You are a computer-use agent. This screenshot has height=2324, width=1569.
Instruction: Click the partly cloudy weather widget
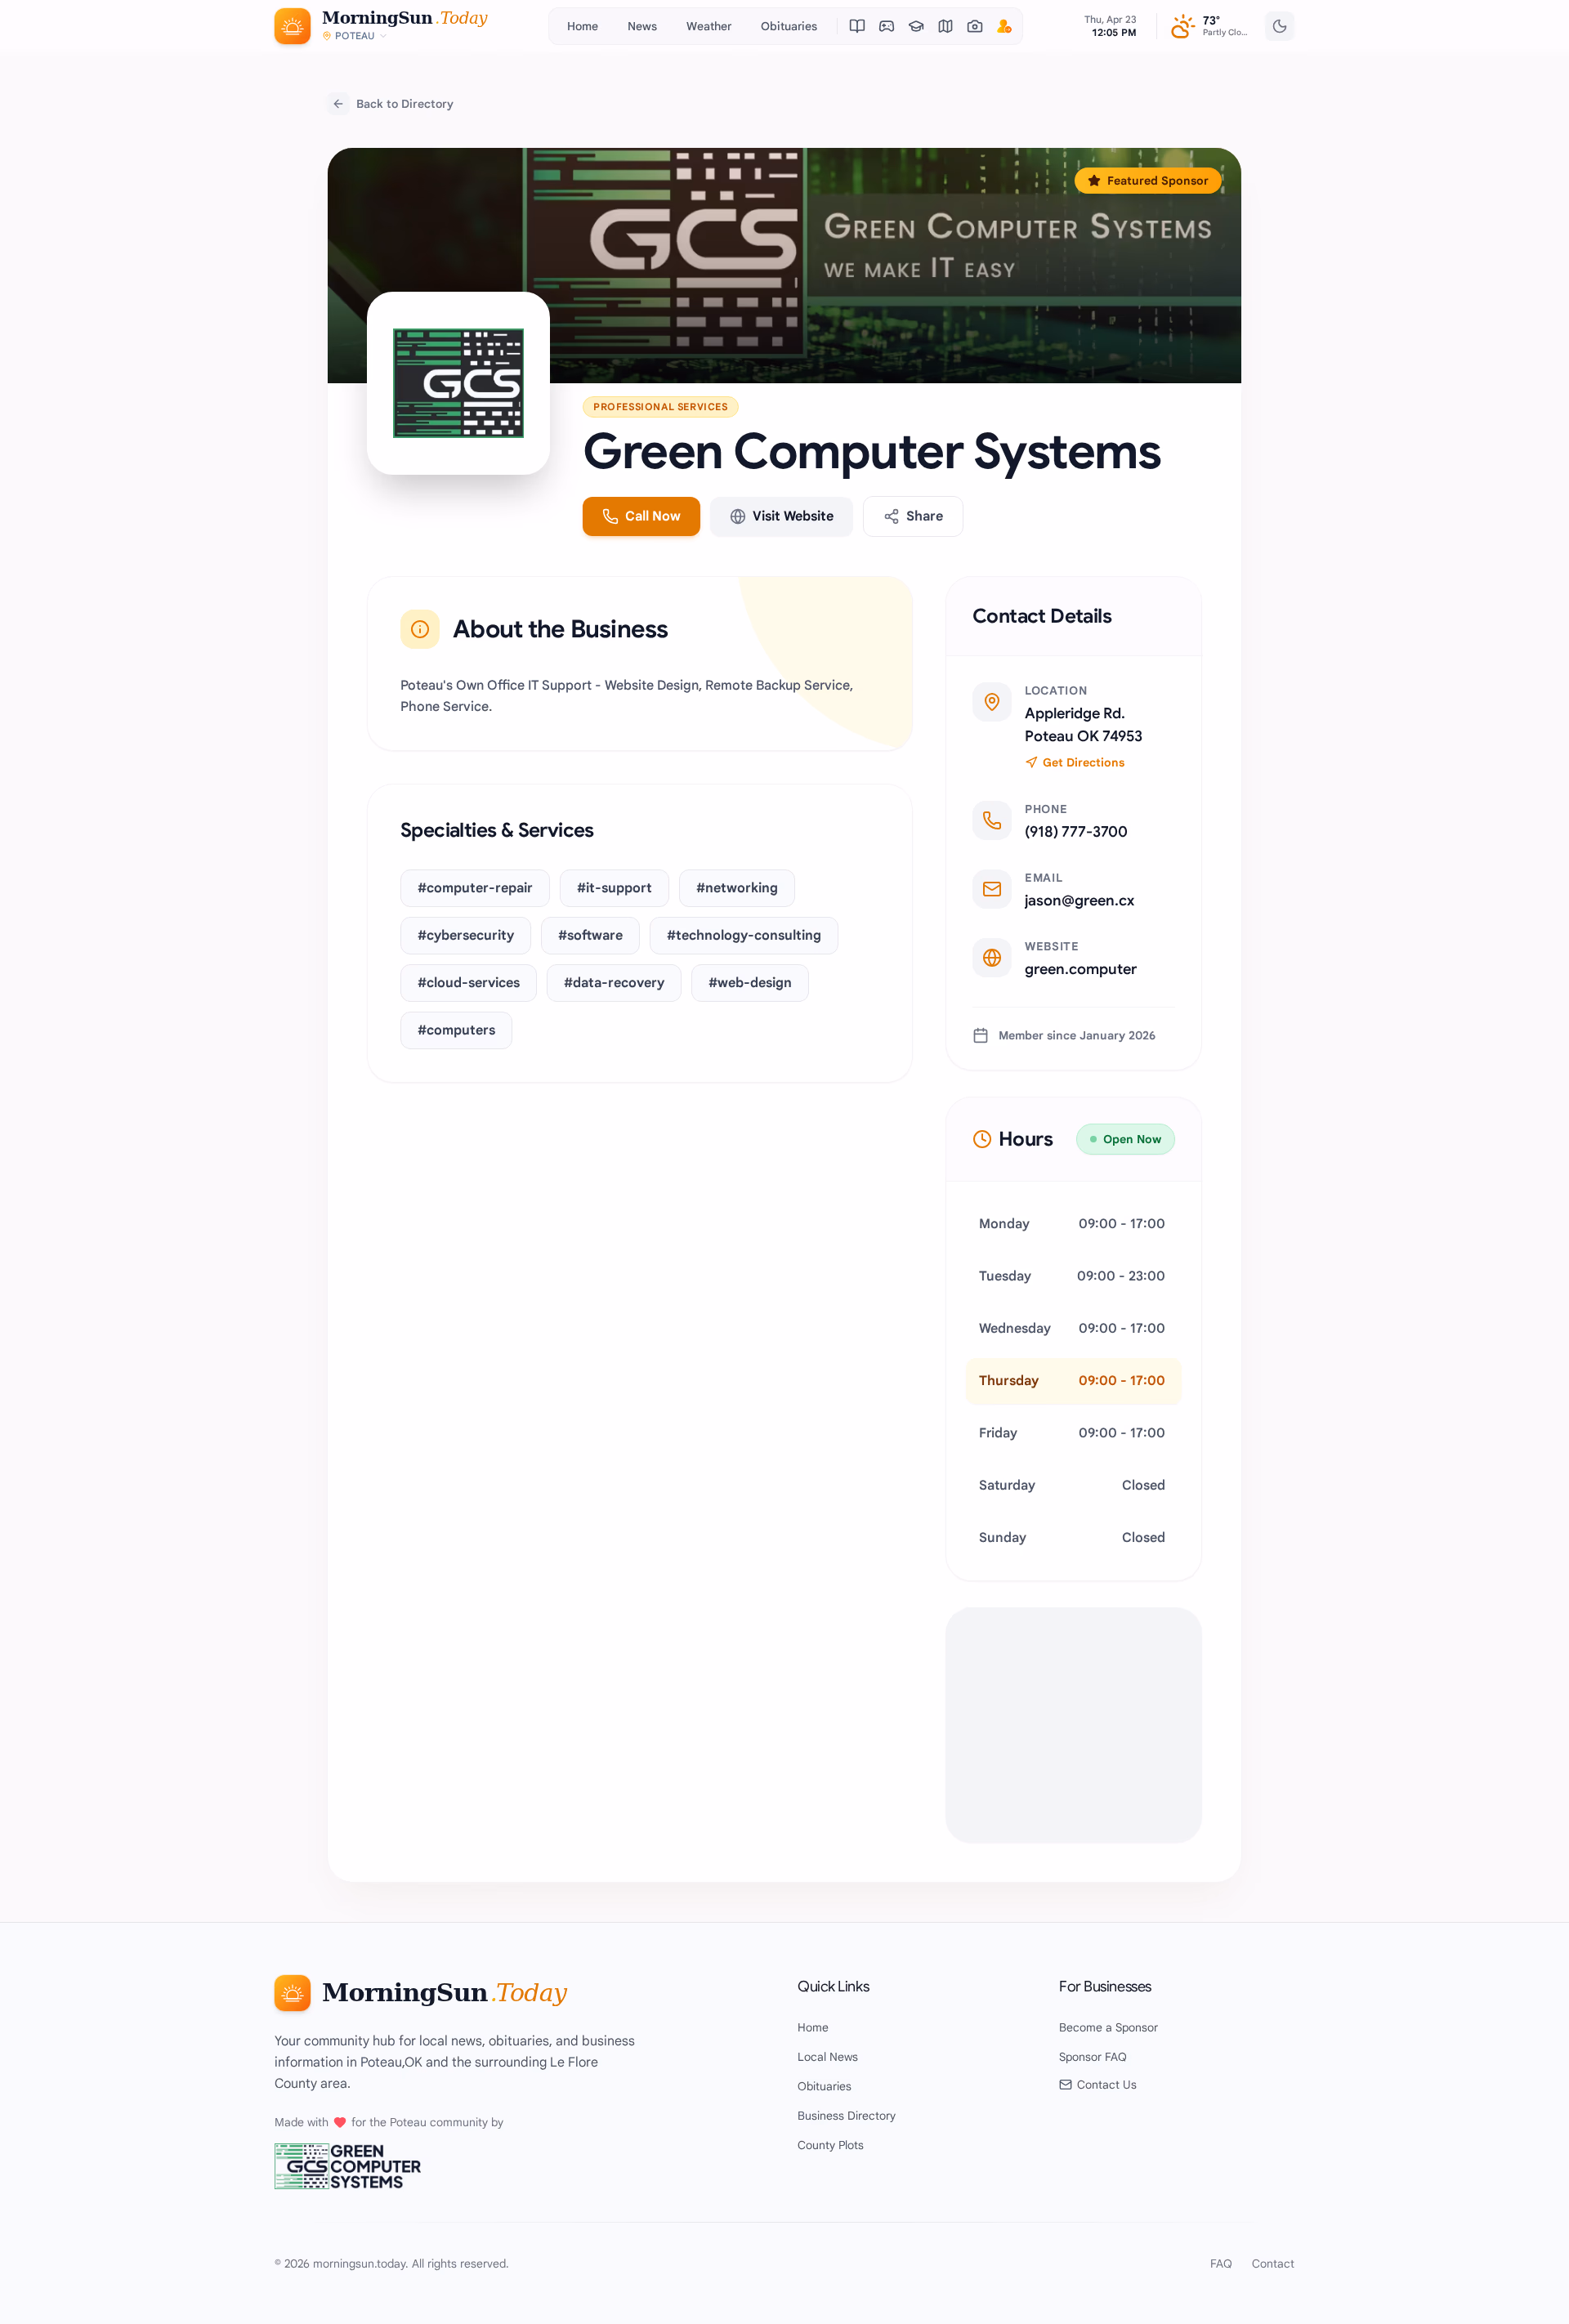tap(1210, 26)
